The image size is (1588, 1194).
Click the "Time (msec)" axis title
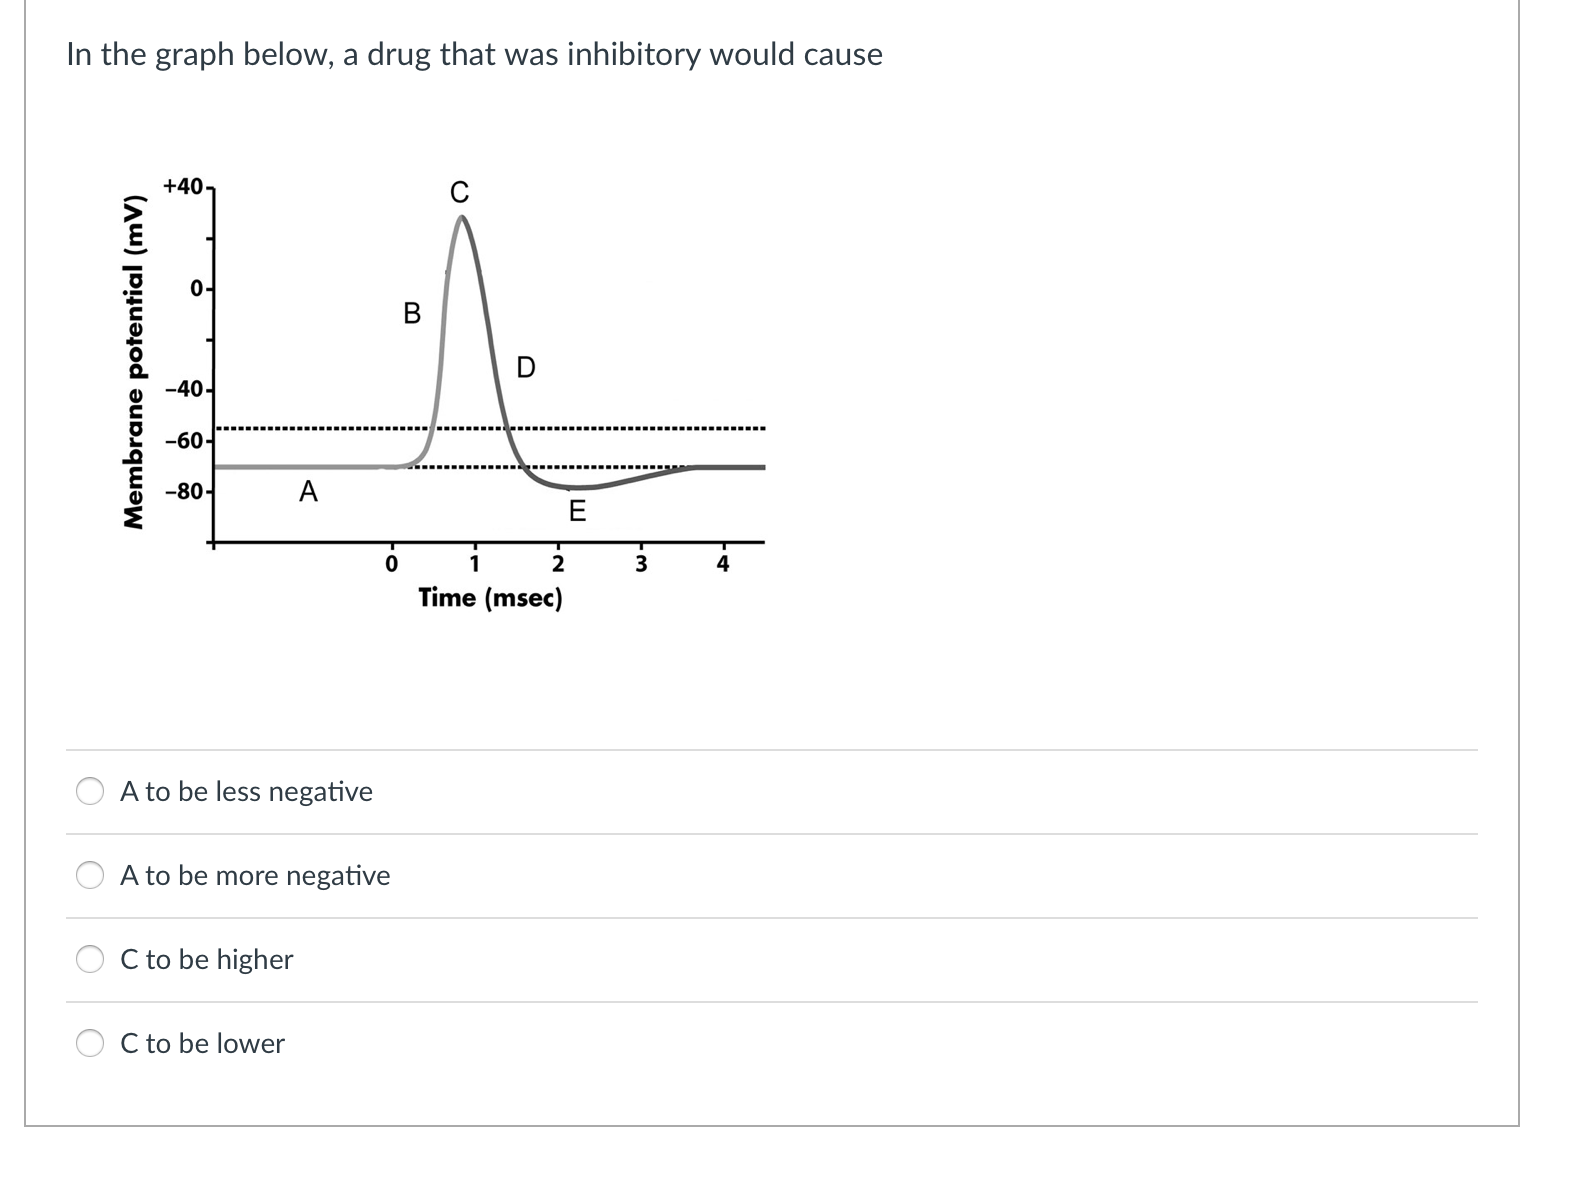[x=490, y=598]
